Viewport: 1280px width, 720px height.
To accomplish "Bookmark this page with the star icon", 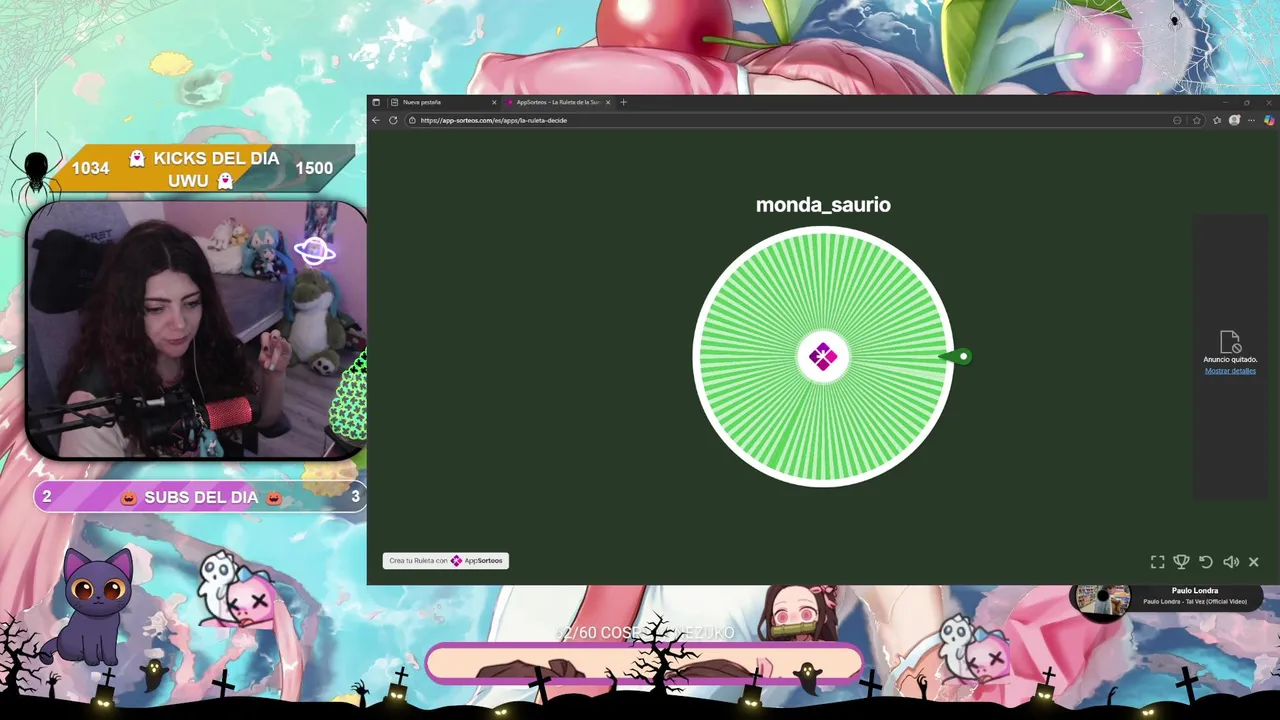I will tap(1197, 120).
